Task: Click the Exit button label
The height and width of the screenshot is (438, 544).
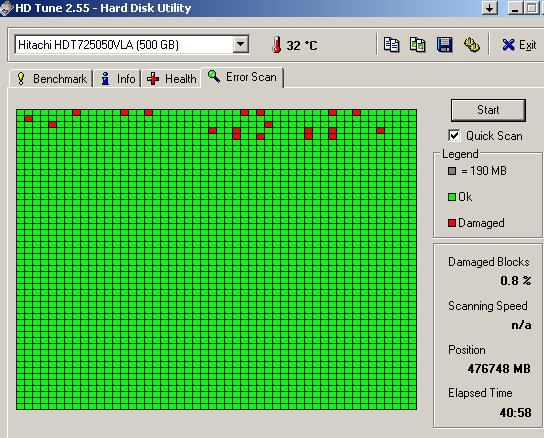Action: (527, 45)
